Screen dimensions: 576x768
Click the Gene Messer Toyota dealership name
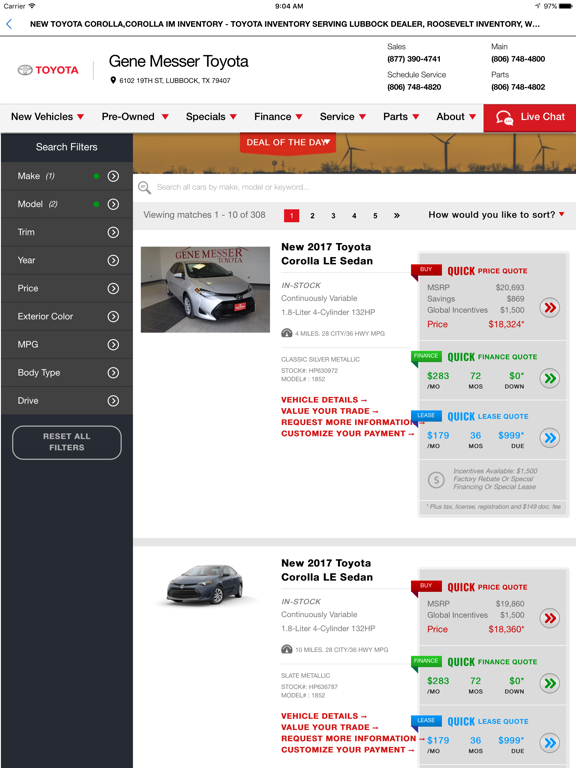tap(178, 62)
